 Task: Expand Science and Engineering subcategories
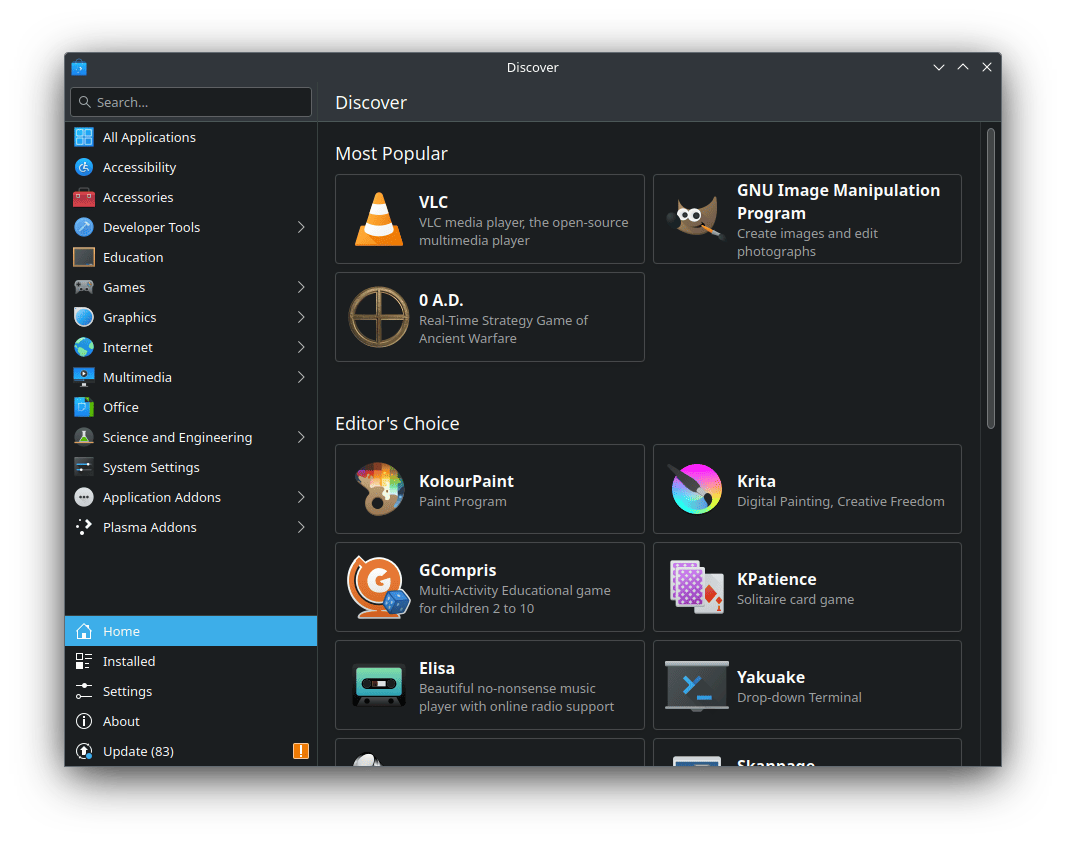(x=301, y=437)
